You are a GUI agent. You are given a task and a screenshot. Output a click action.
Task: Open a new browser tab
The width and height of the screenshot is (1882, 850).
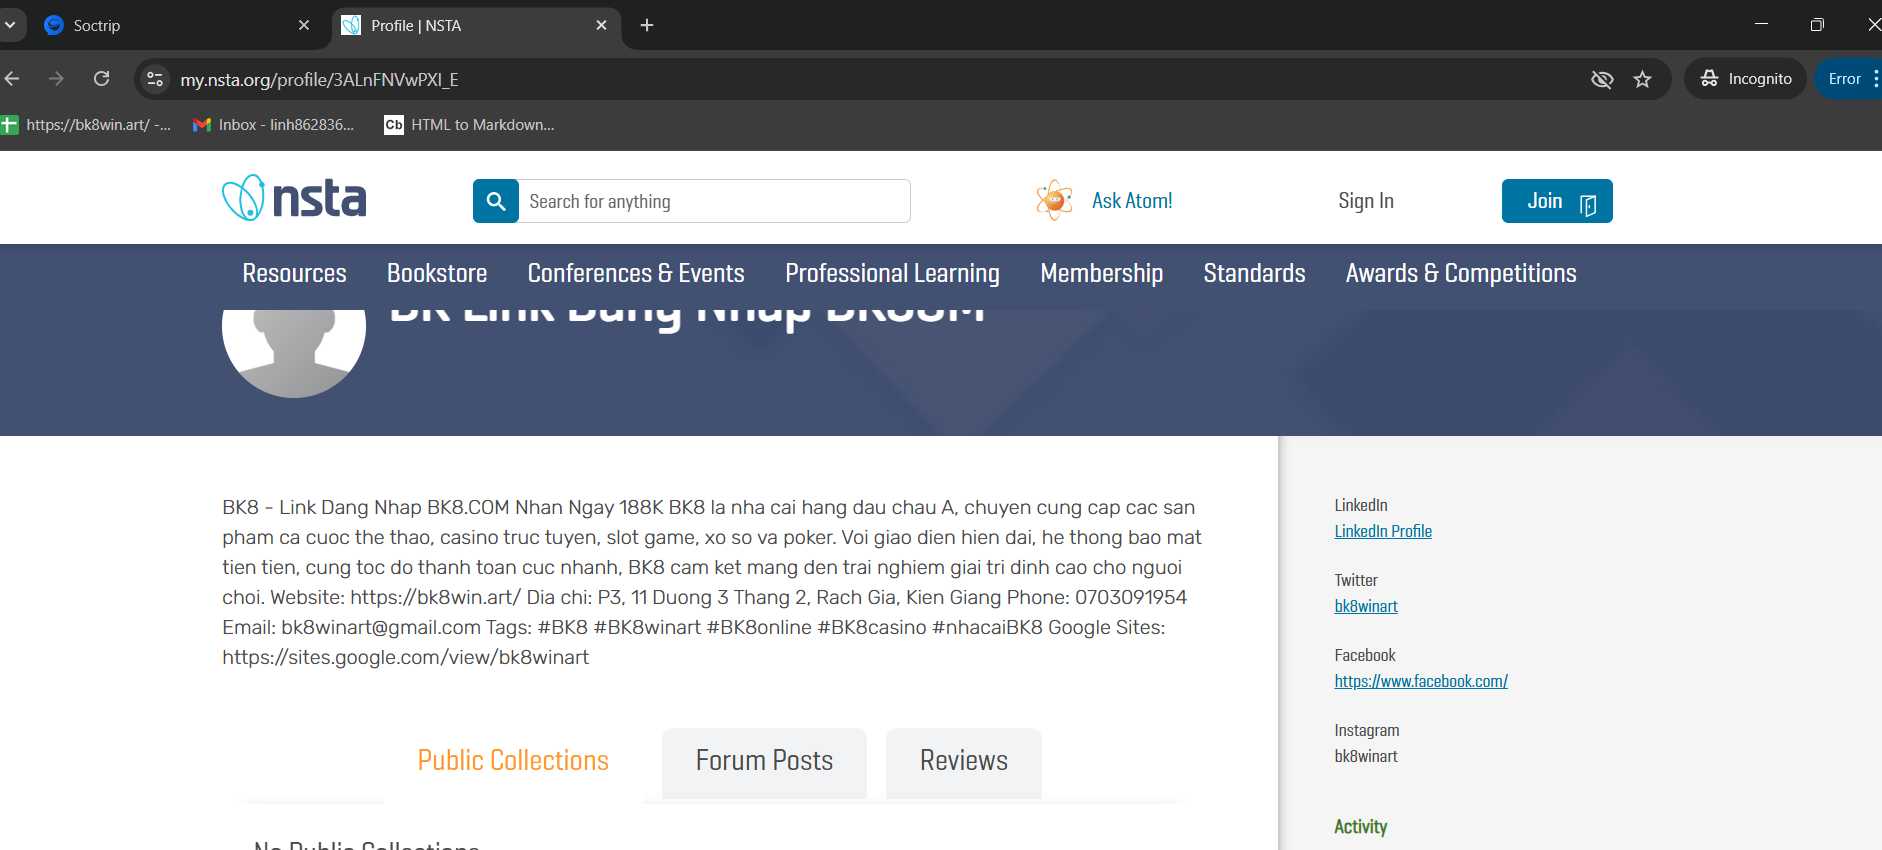coord(647,25)
